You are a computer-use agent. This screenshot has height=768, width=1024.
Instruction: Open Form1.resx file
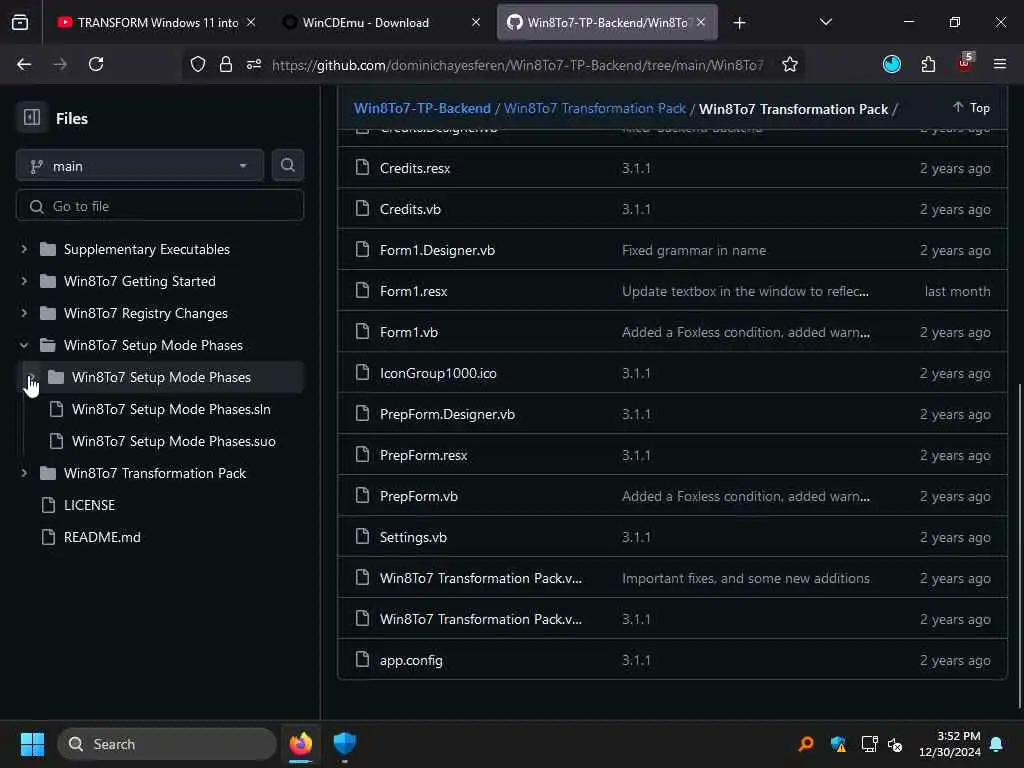(x=413, y=291)
